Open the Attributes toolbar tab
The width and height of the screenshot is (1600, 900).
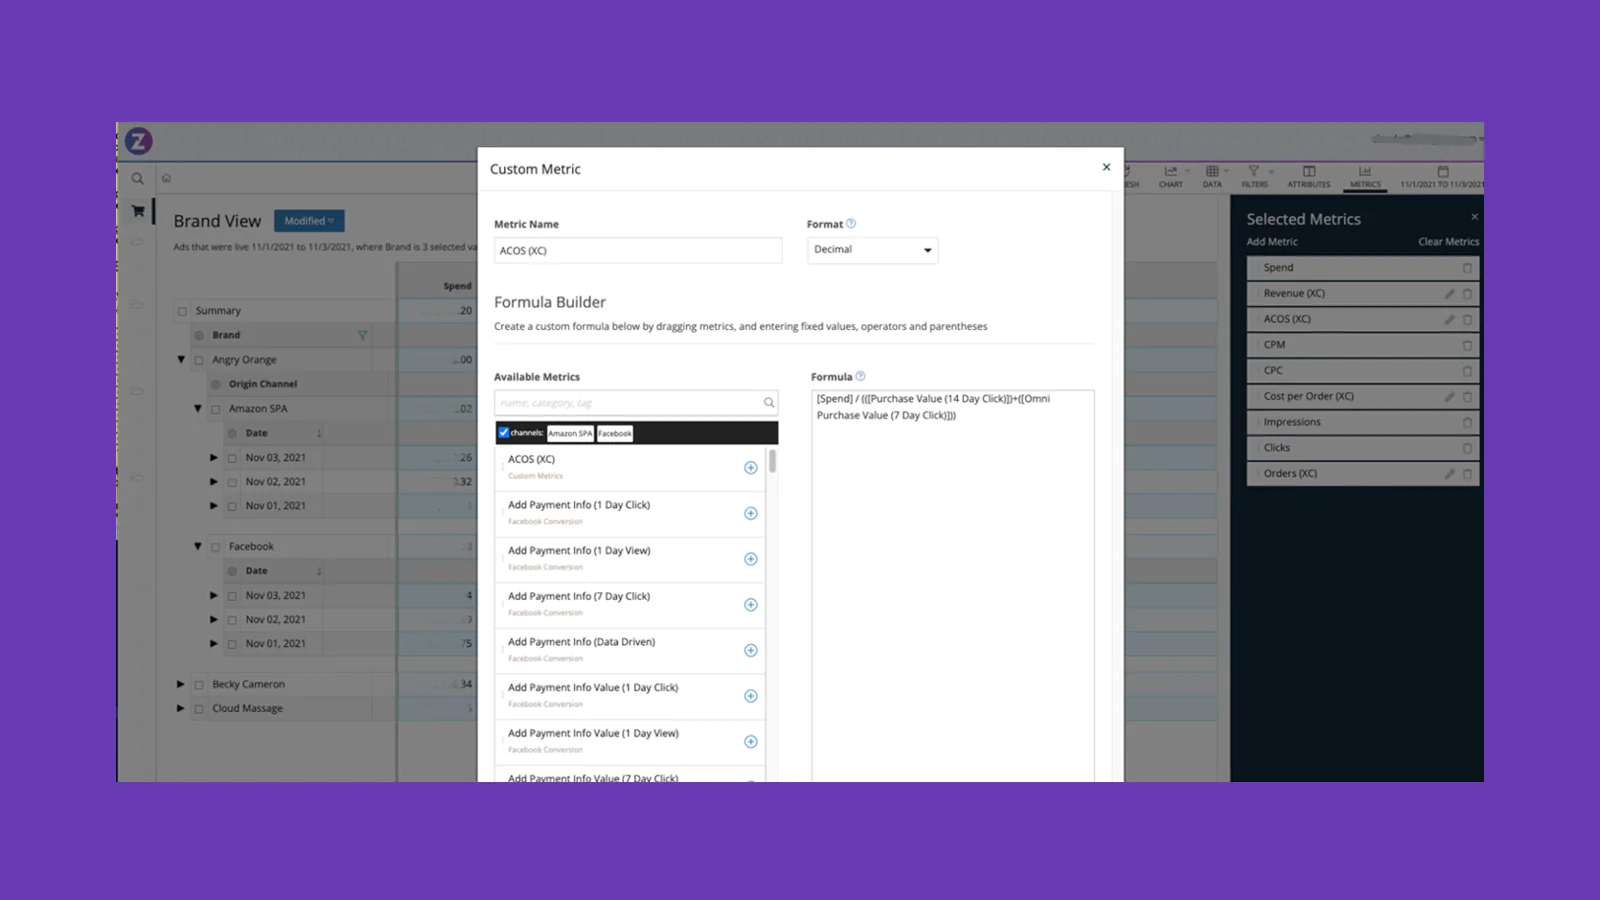[1308, 176]
